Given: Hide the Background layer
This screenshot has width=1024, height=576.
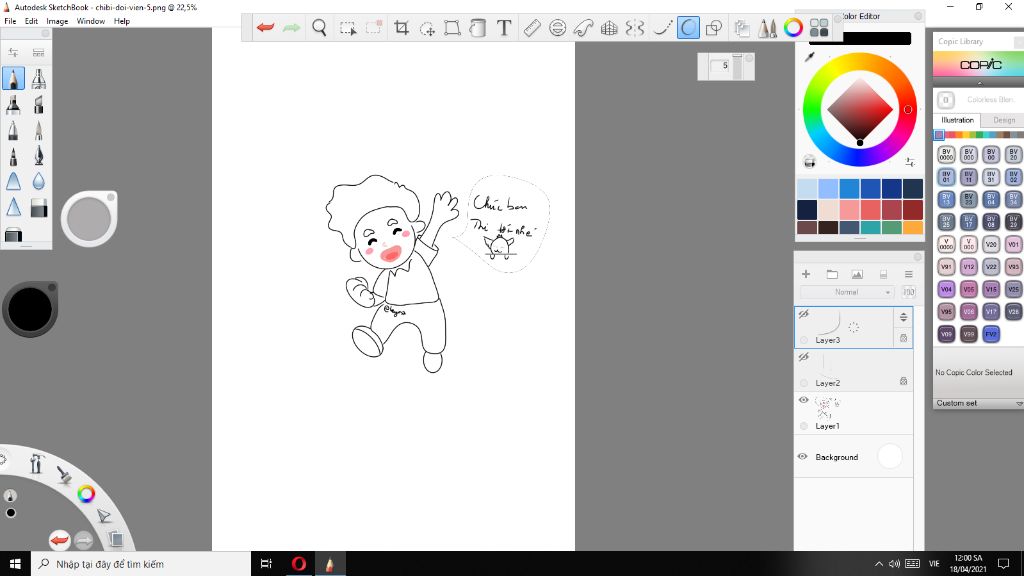Looking at the screenshot, I should coord(803,456).
